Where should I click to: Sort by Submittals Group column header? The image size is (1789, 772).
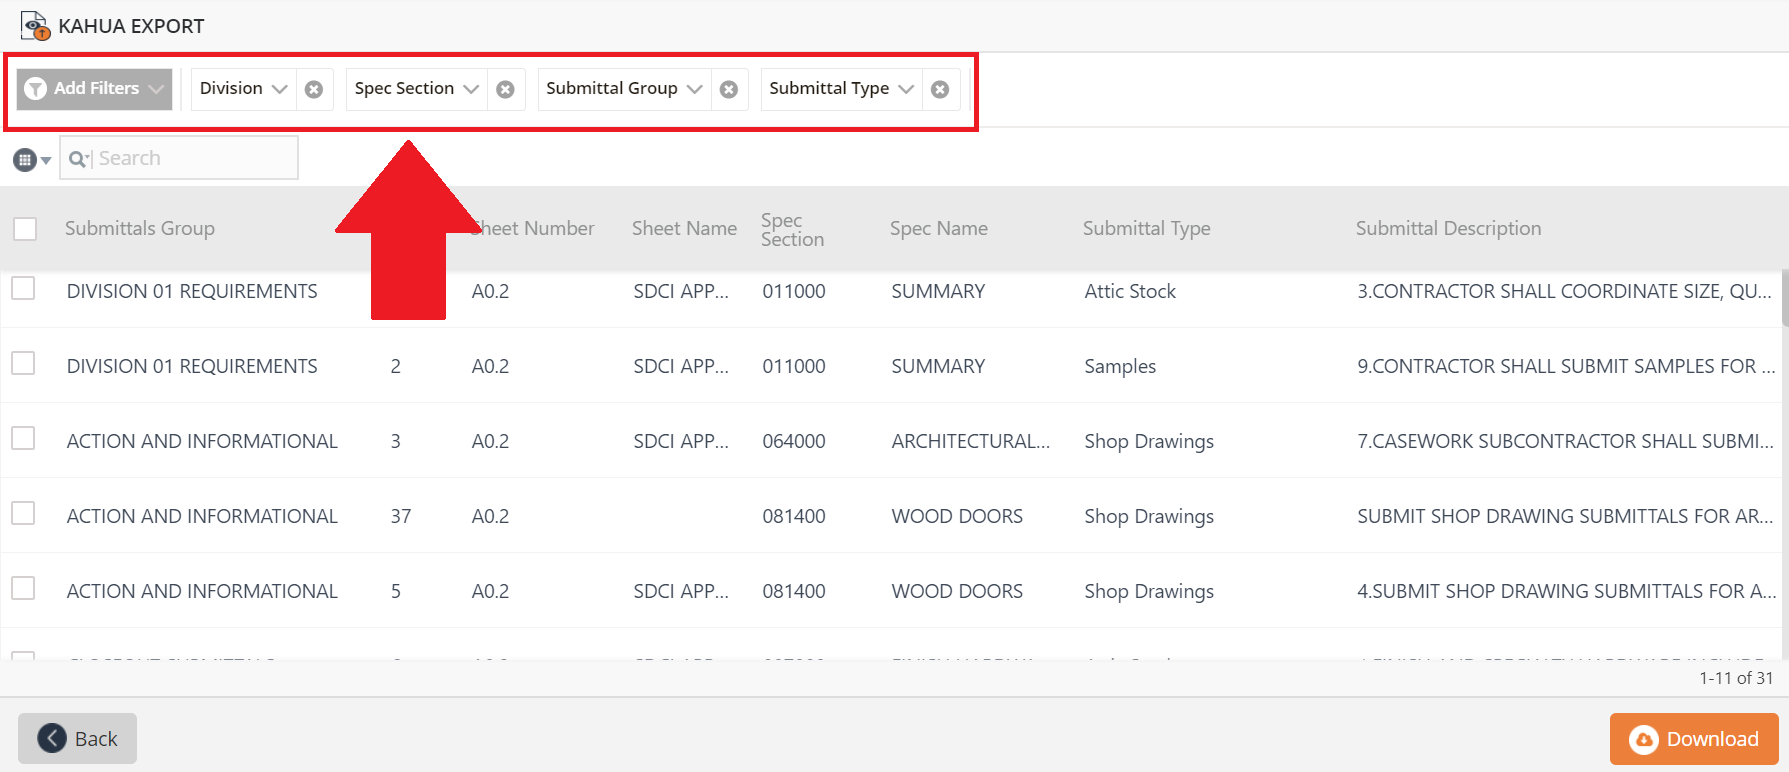pyautogui.click(x=140, y=228)
